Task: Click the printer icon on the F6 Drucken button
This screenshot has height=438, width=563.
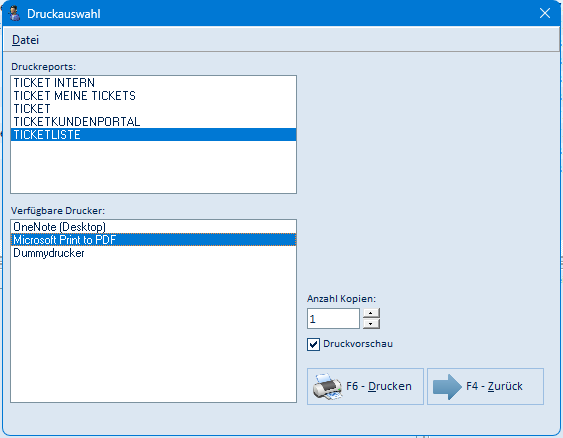Action: pyautogui.click(x=327, y=387)
